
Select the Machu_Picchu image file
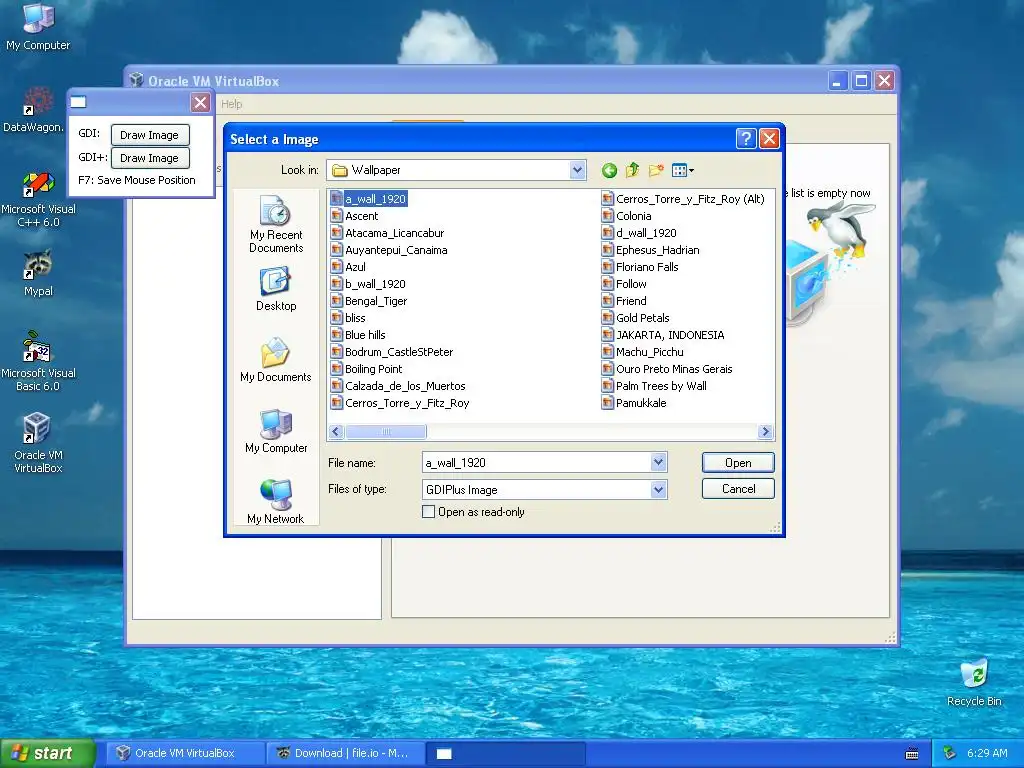click(x=643, y=352)
